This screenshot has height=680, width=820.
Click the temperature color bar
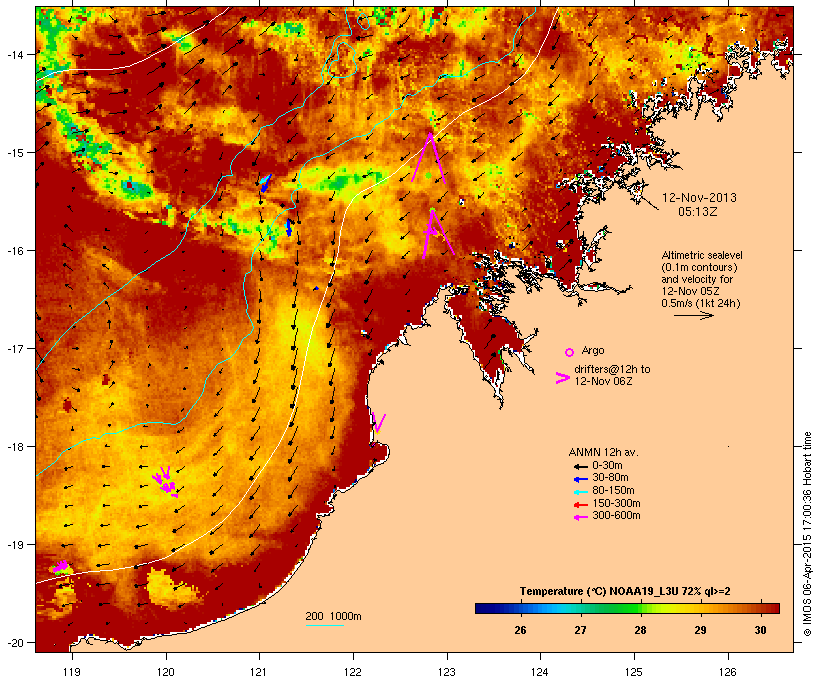coord(627,608)
